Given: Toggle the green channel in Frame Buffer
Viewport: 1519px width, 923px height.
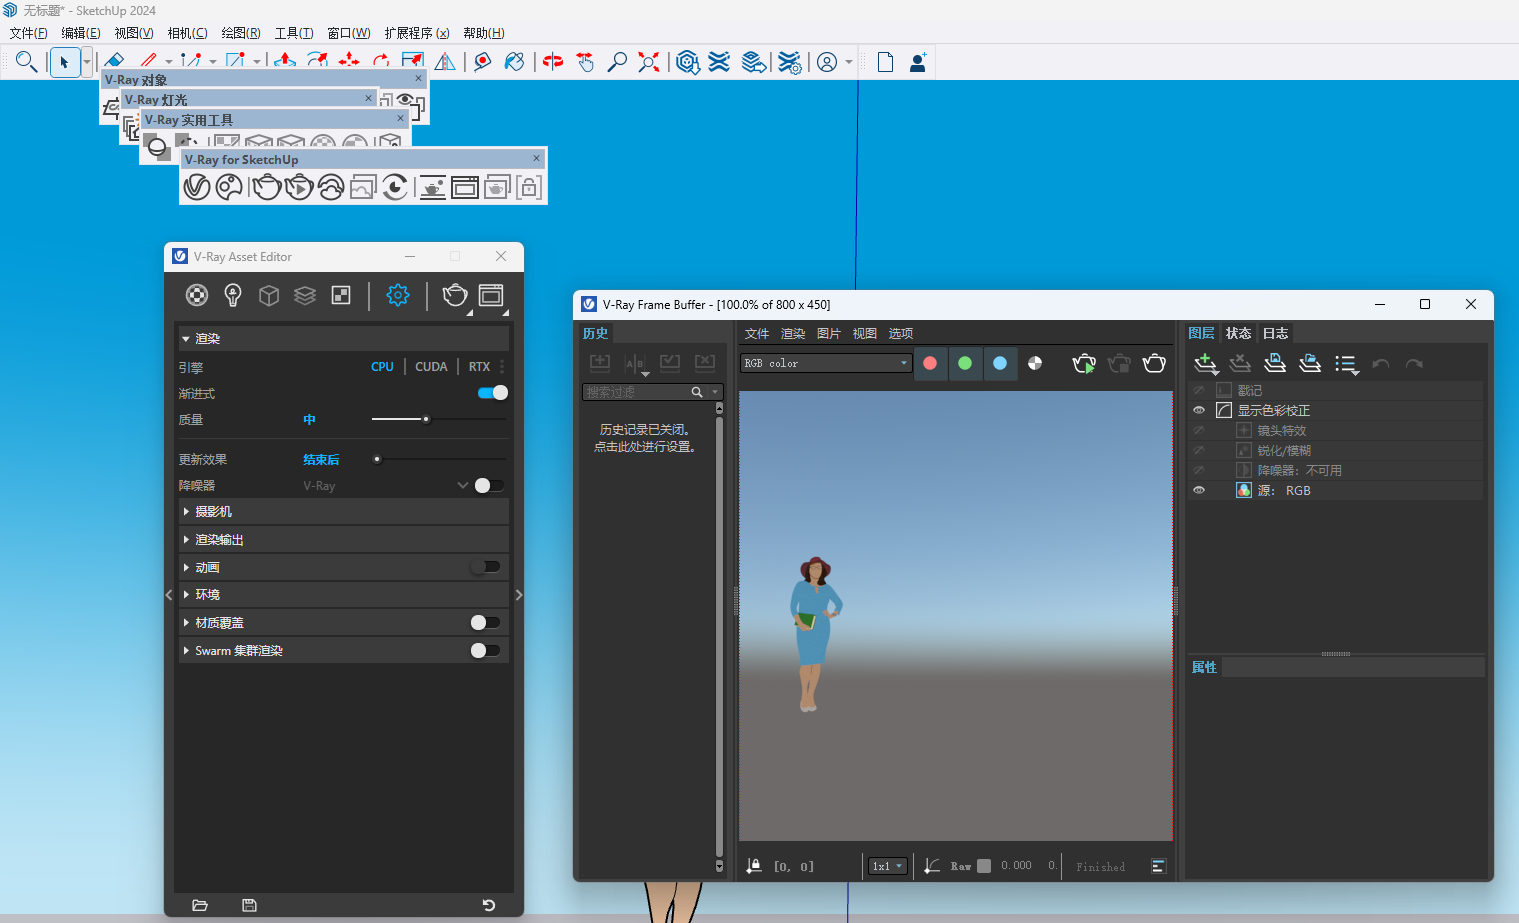Looking at the screenshot, I should coord(965,363).
